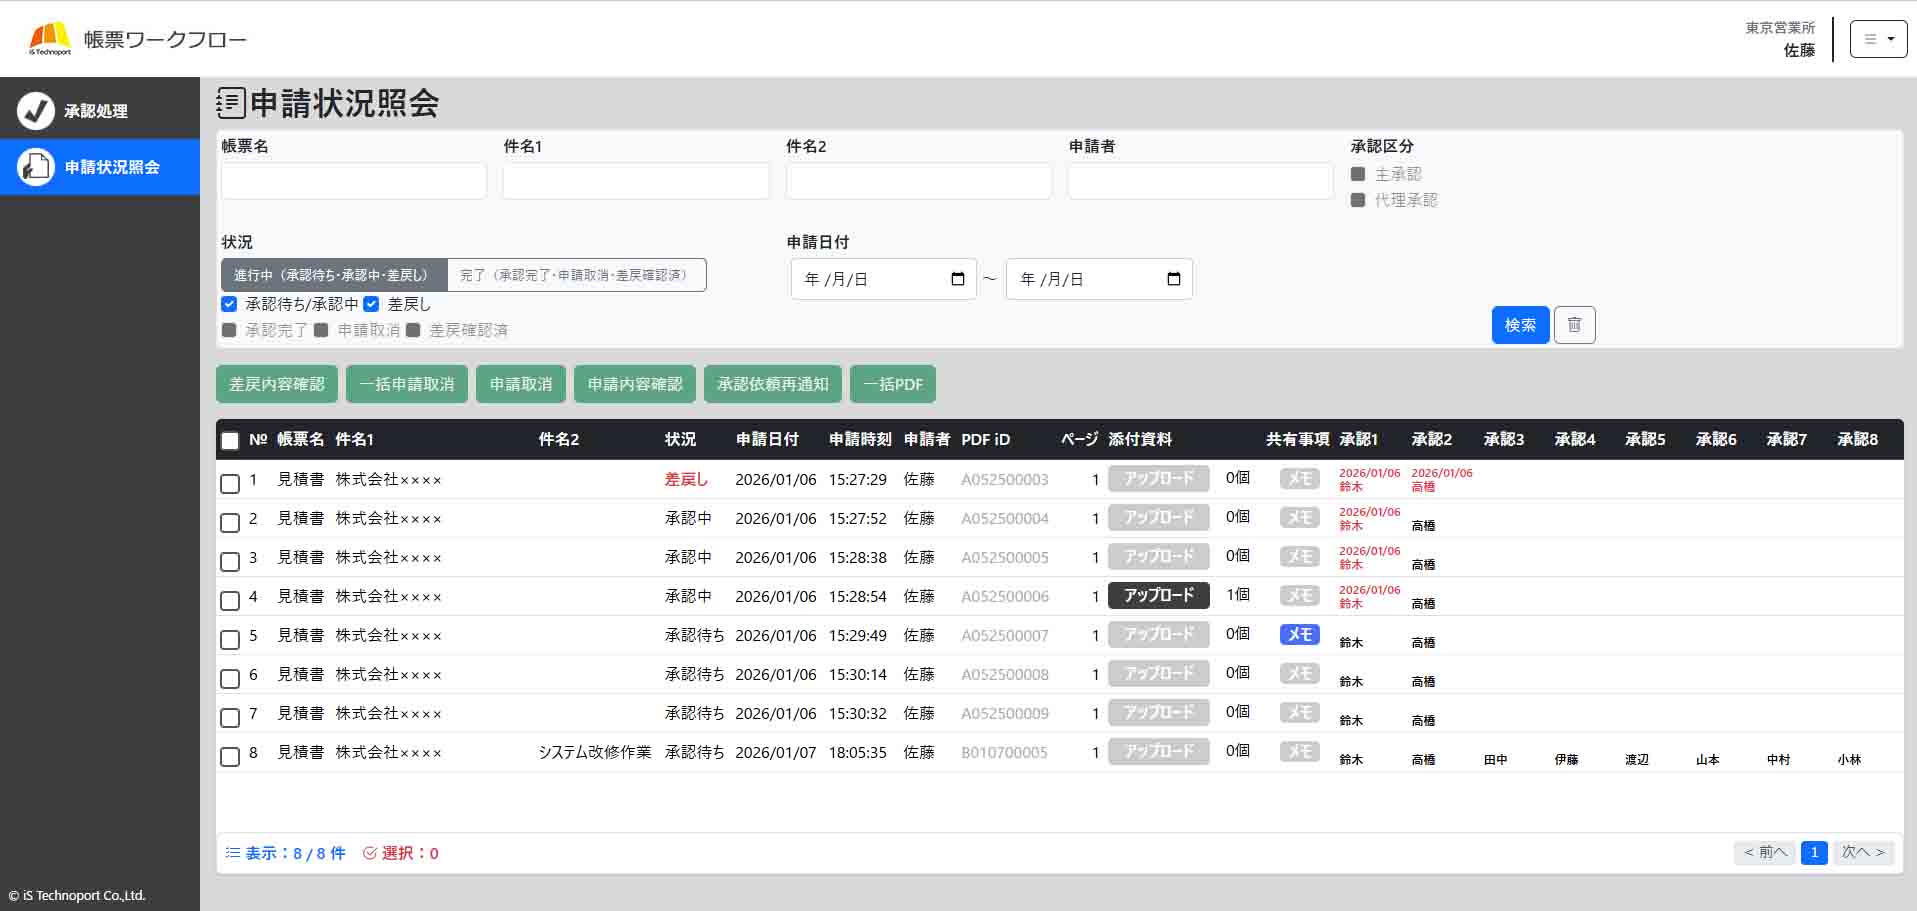Screen dimensions: 1917x911
Task: Uncheck the 承認待ち/承認中 checkbox
Action: (229, 304)
